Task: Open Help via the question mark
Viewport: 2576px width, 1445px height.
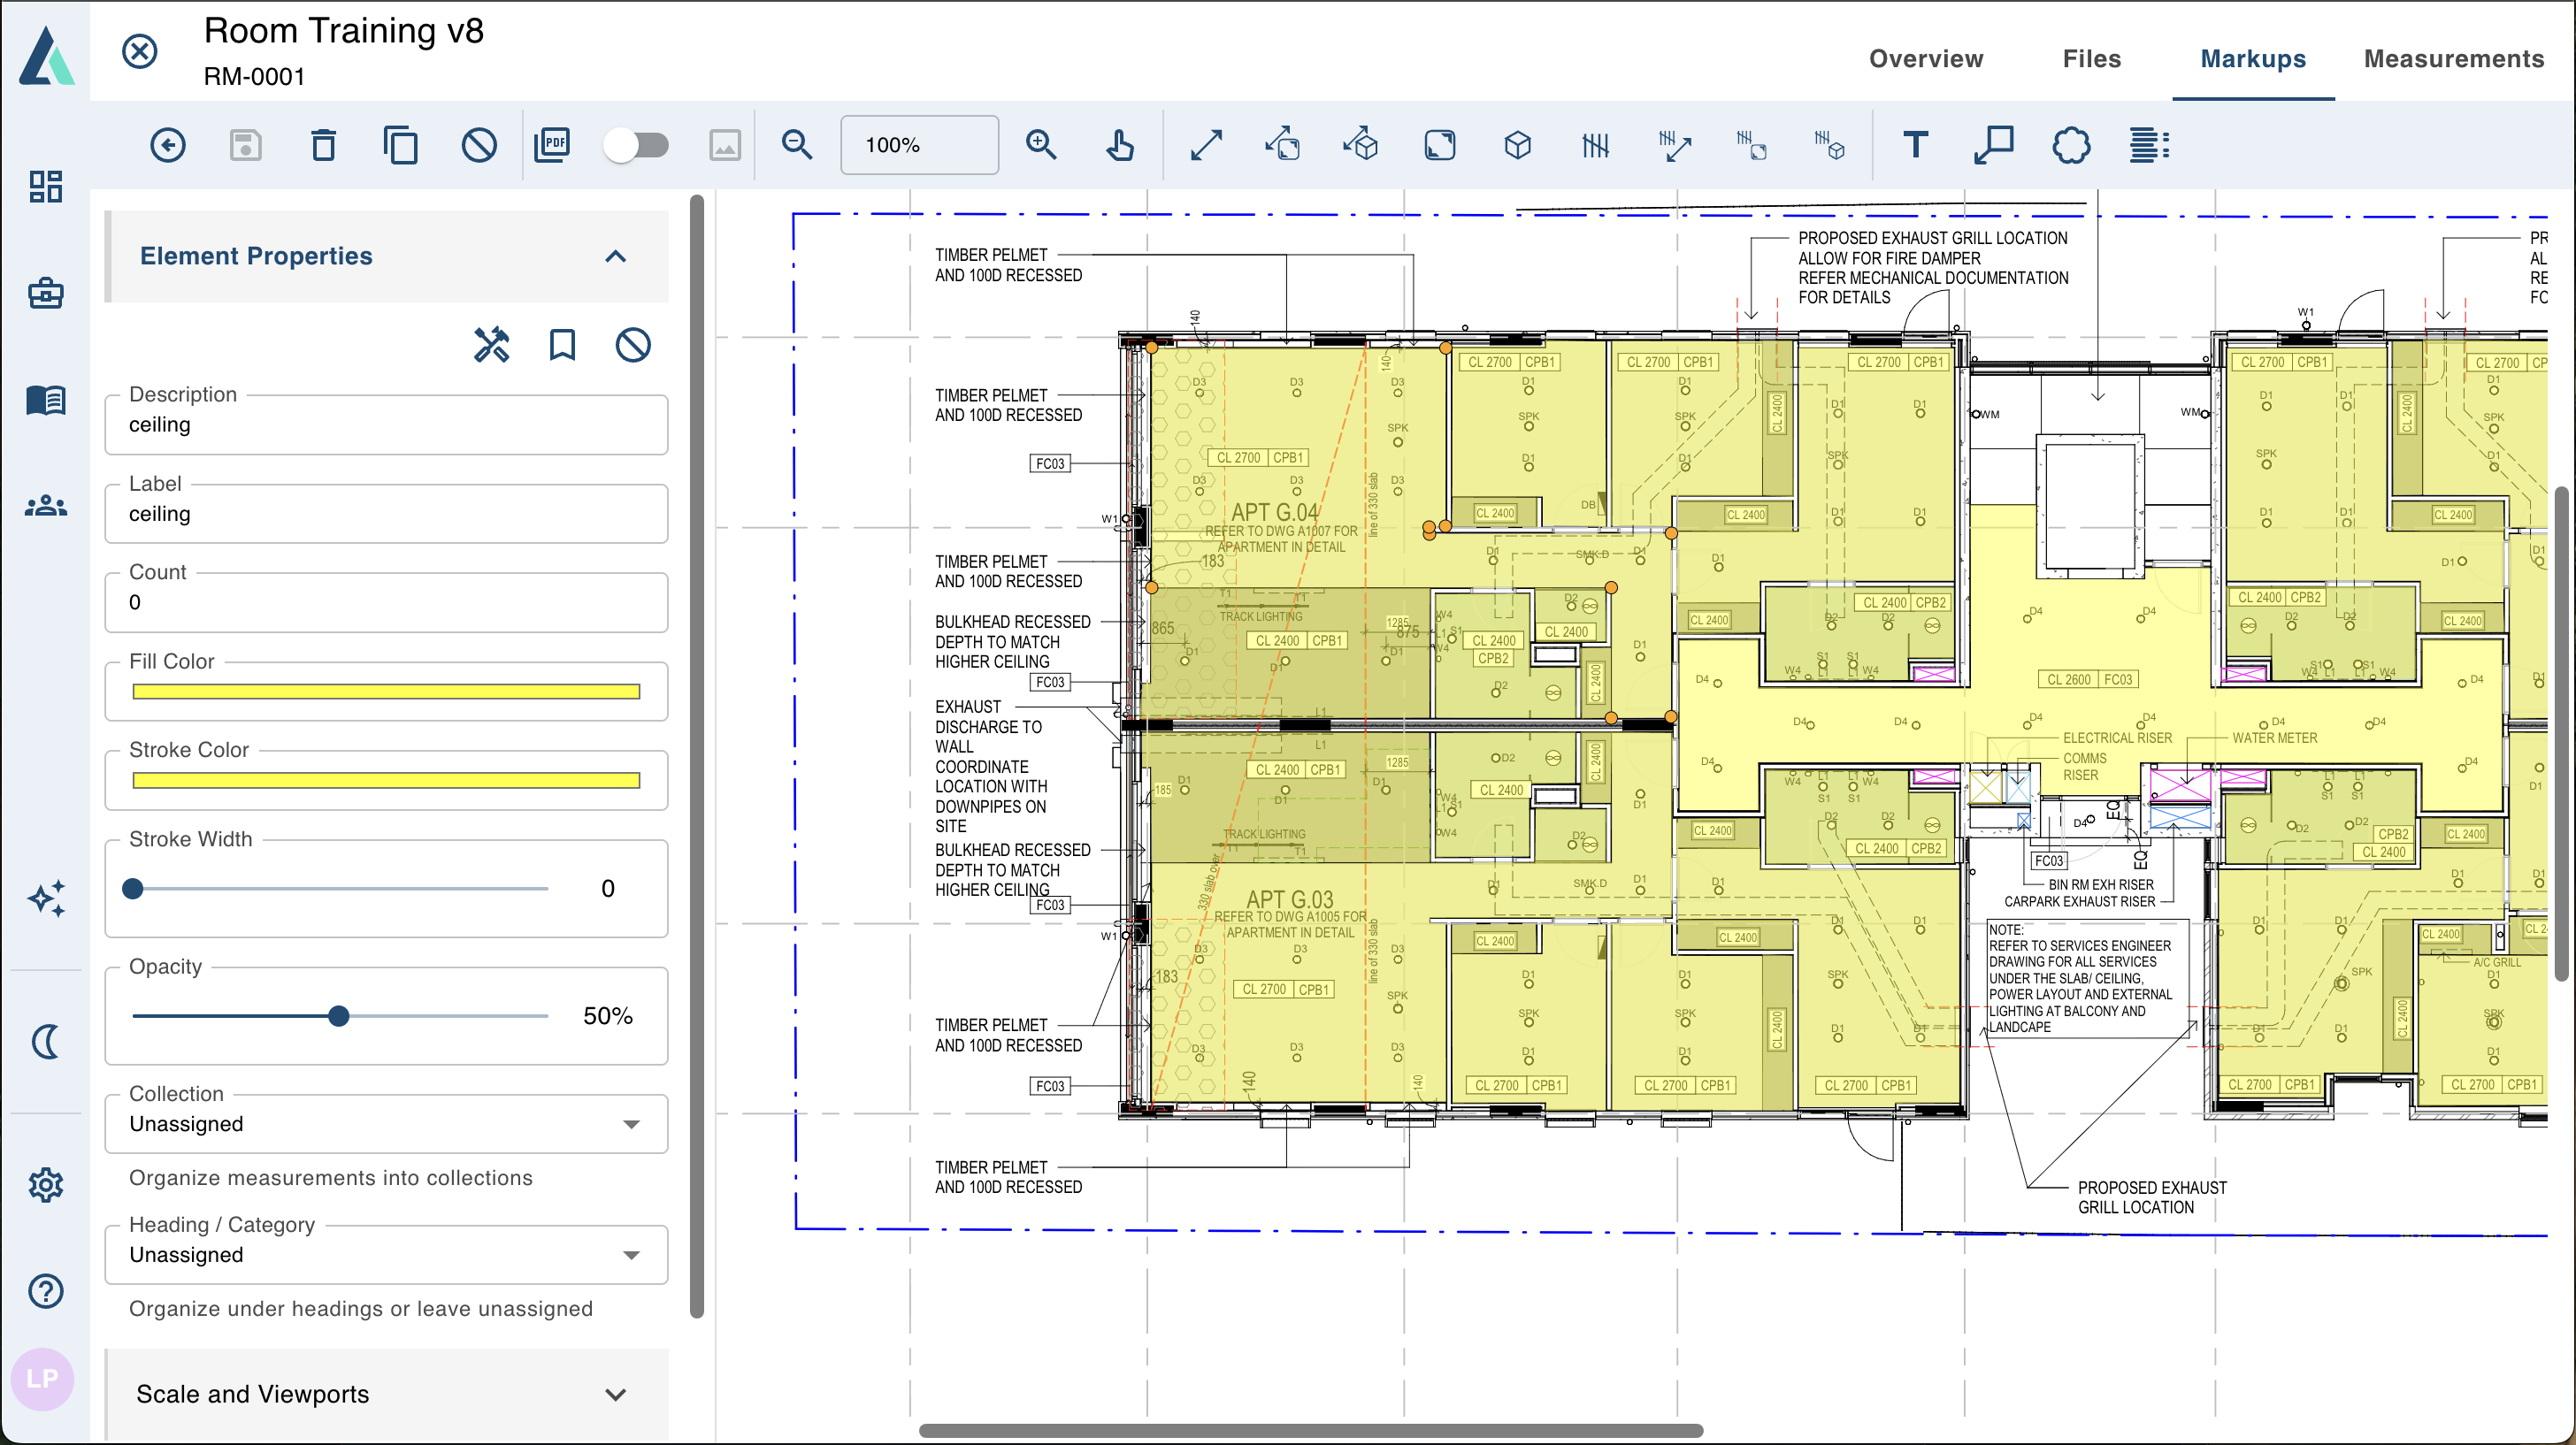Action: [45, 1292]
